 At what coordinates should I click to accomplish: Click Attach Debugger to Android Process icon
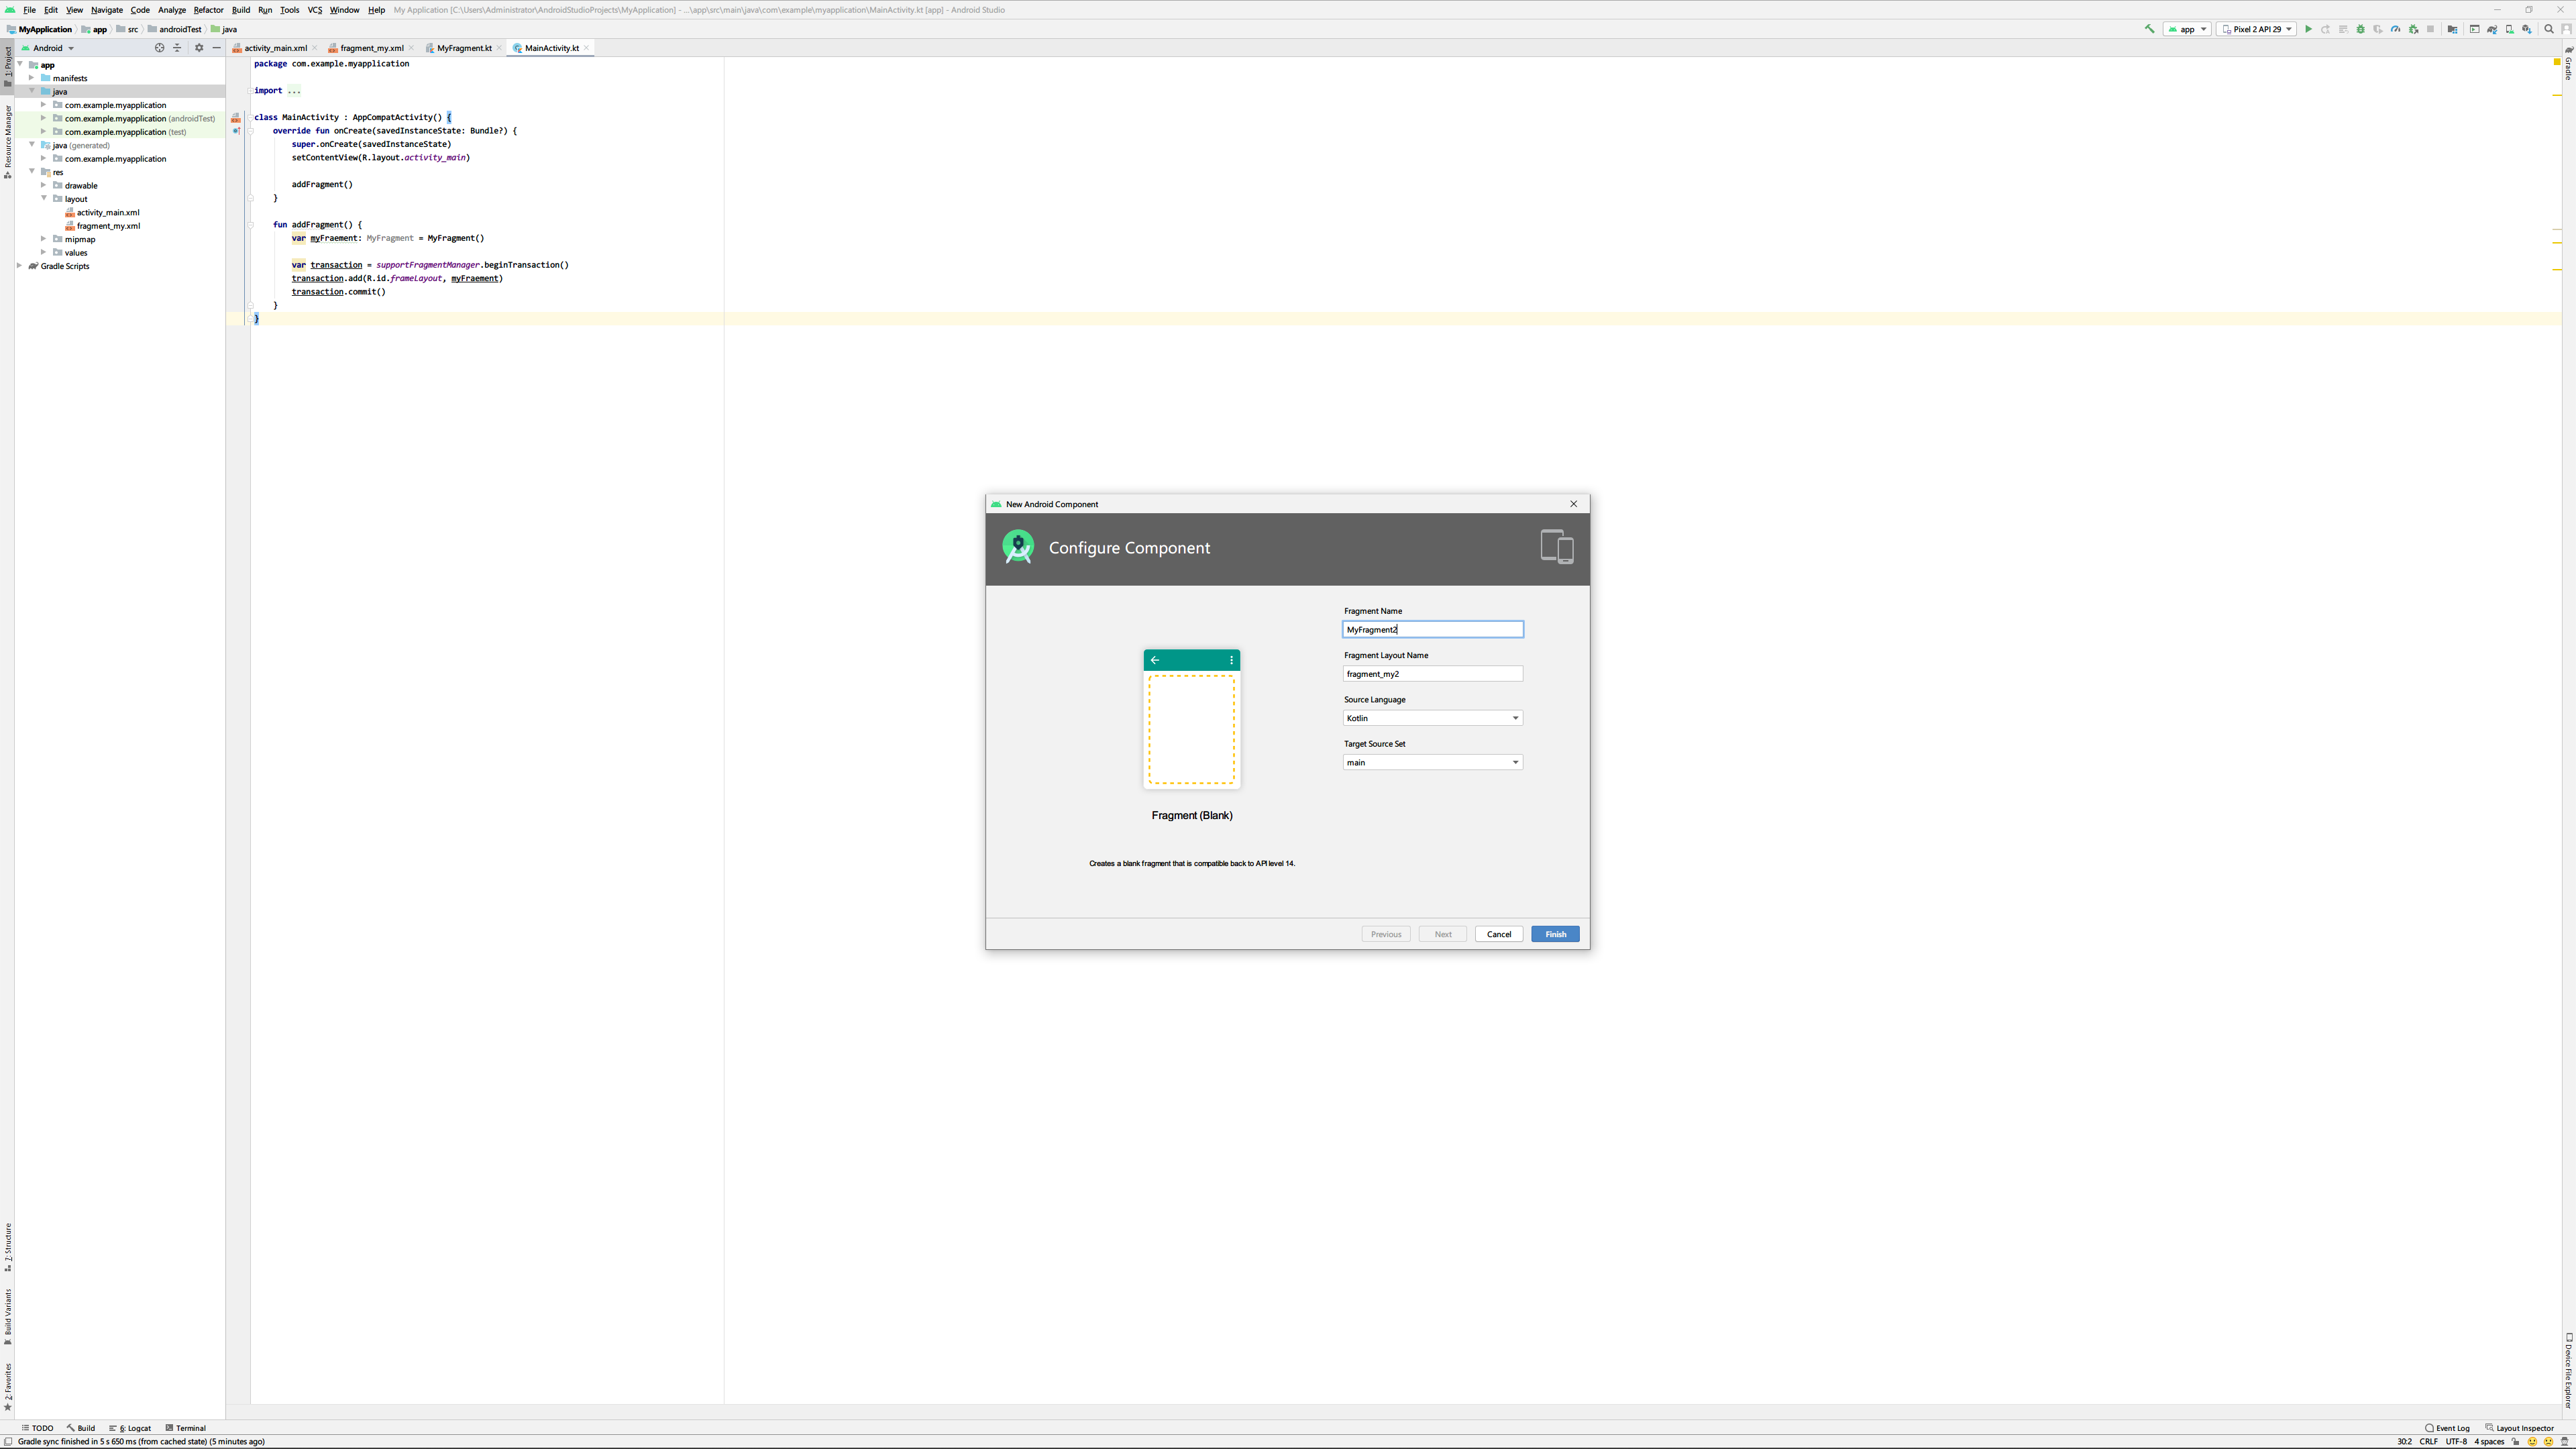(2413, 29)
